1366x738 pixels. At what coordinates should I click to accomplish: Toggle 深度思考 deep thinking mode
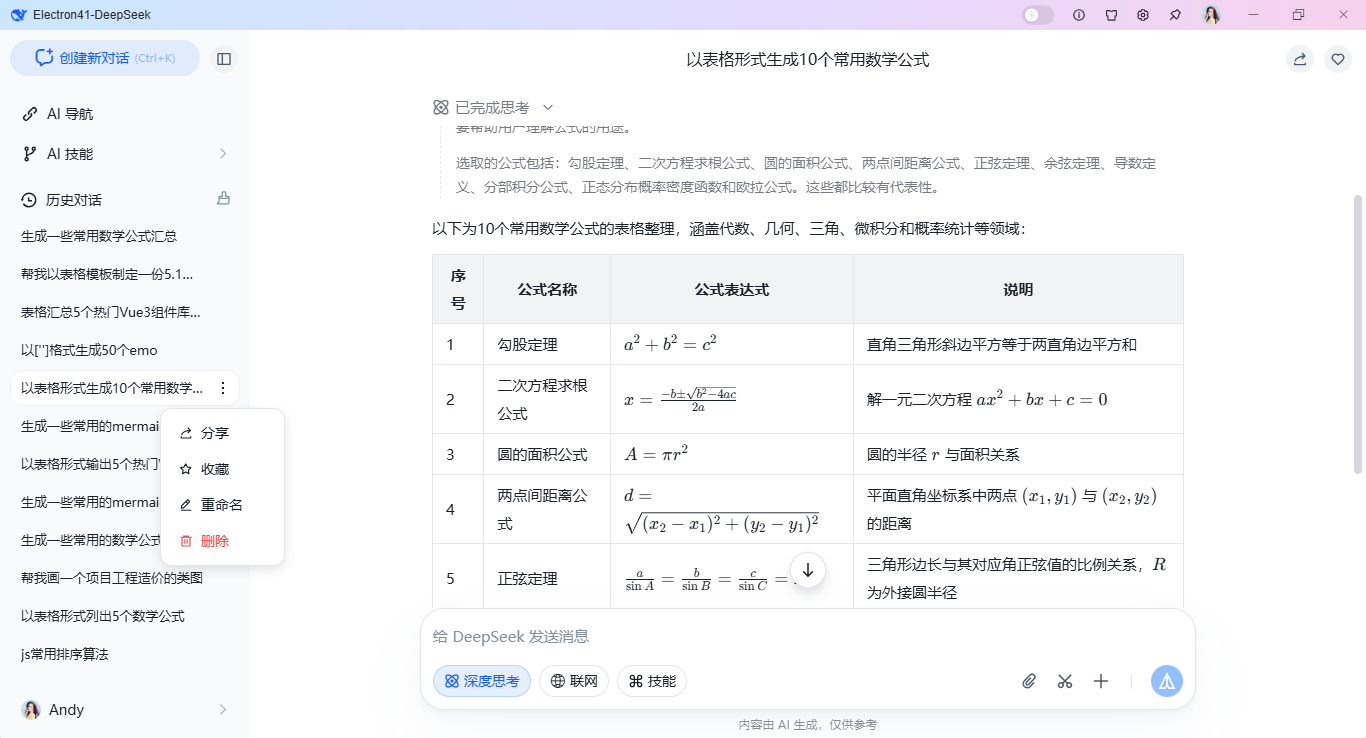(x=482, y=681)
